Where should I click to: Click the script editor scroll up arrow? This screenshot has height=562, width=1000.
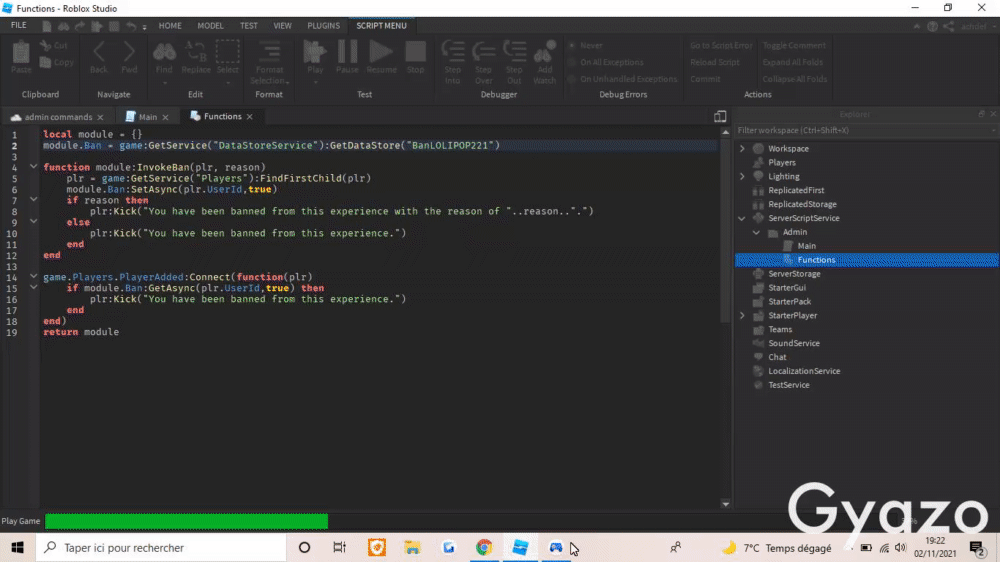tap(725, 132)
